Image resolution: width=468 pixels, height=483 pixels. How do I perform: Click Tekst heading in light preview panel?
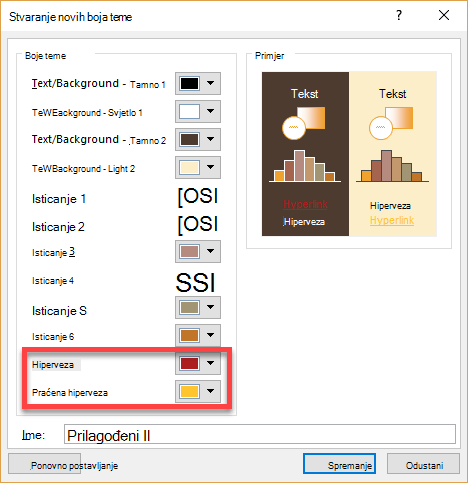click(x=393, y=94)
